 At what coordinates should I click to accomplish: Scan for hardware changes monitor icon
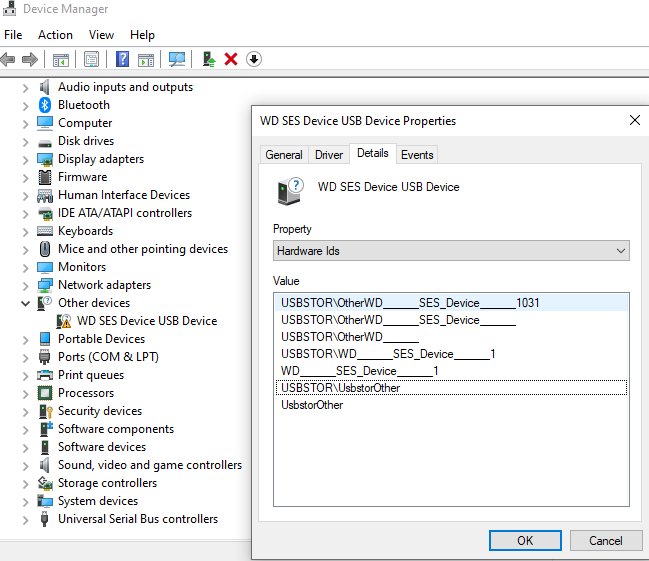[x=177, y=59]
